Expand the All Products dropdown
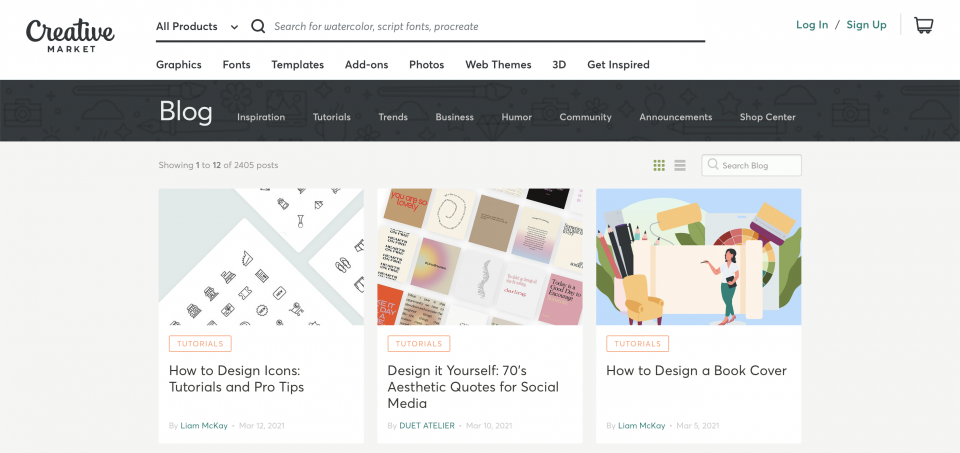Screen dimensions: 960x453 (x=197, y=26)
